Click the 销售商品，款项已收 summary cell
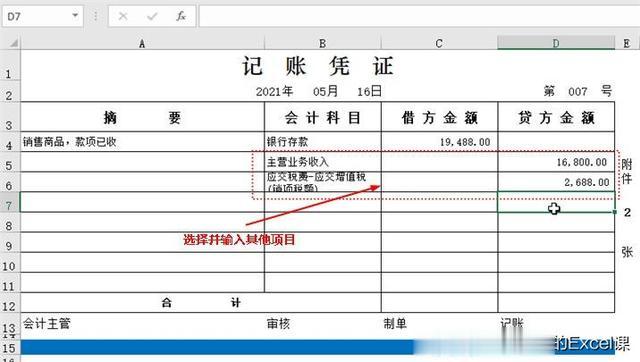 pyautogui.click(x=142, y=142)
